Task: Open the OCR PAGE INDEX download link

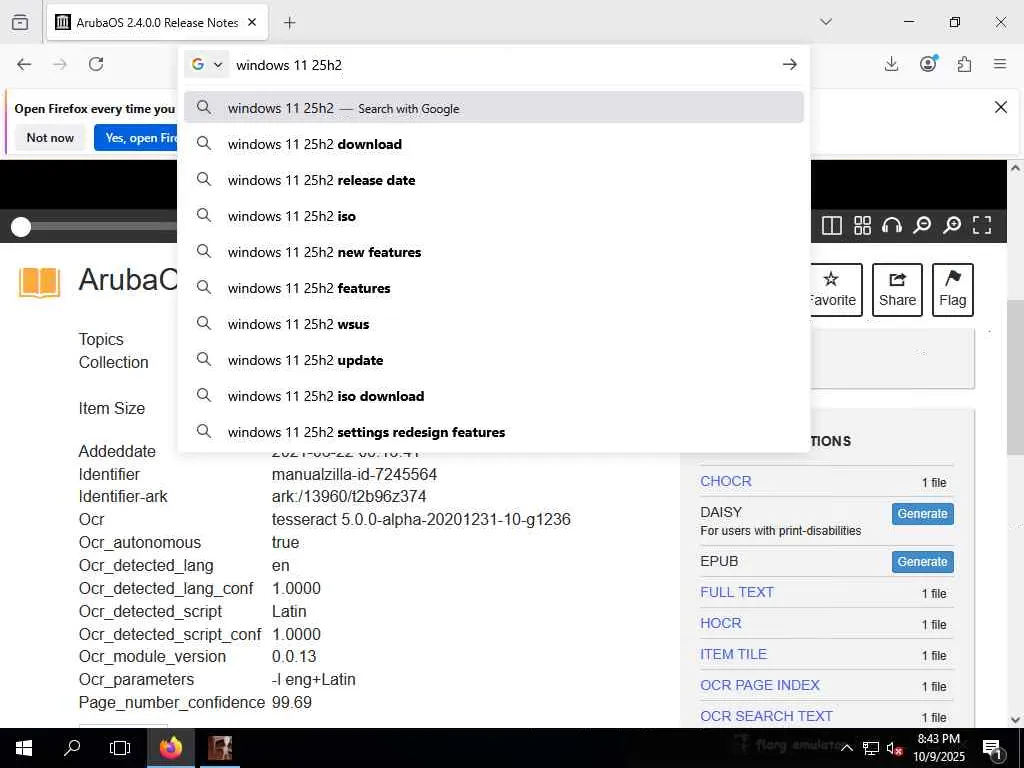Action: pos(760,685)
